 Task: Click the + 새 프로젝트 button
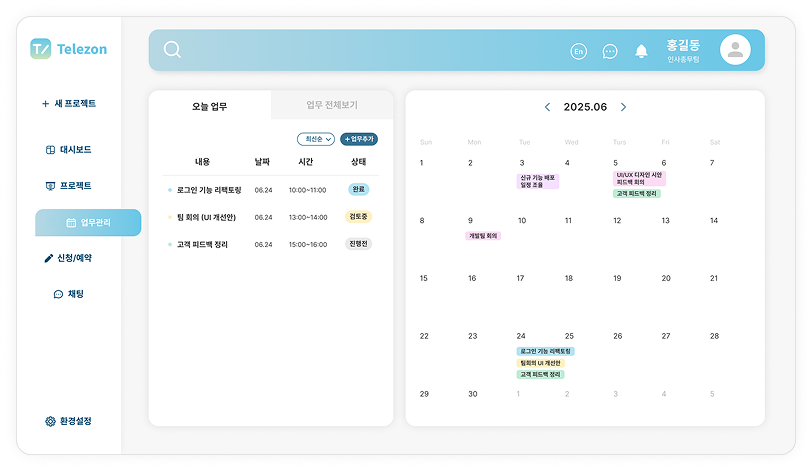pyautogui.click(x=68, y=104)
